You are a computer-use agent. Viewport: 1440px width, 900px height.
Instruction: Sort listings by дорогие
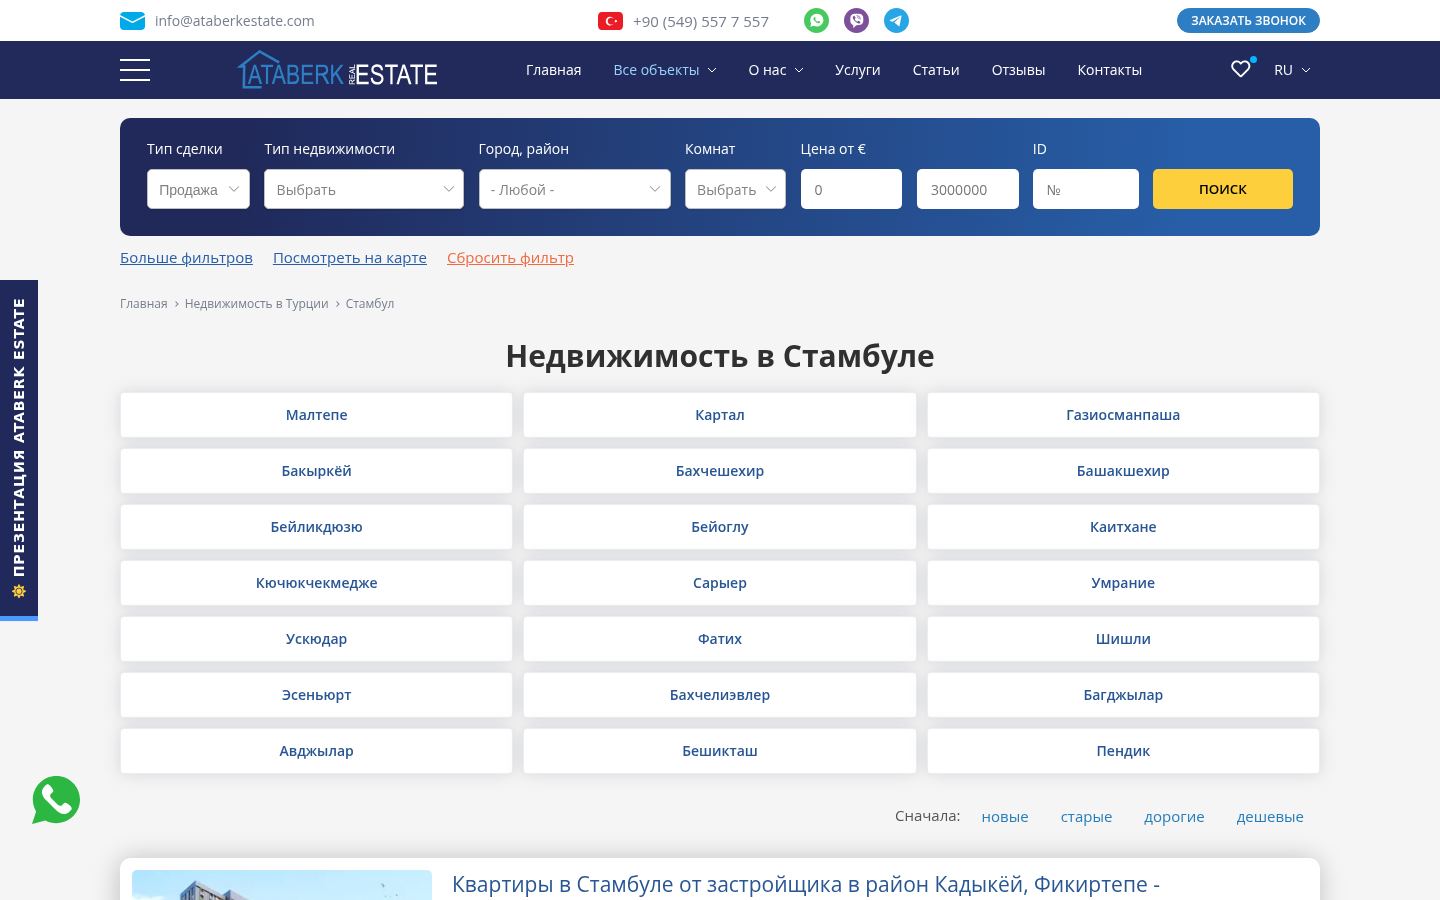(1174, 817)
